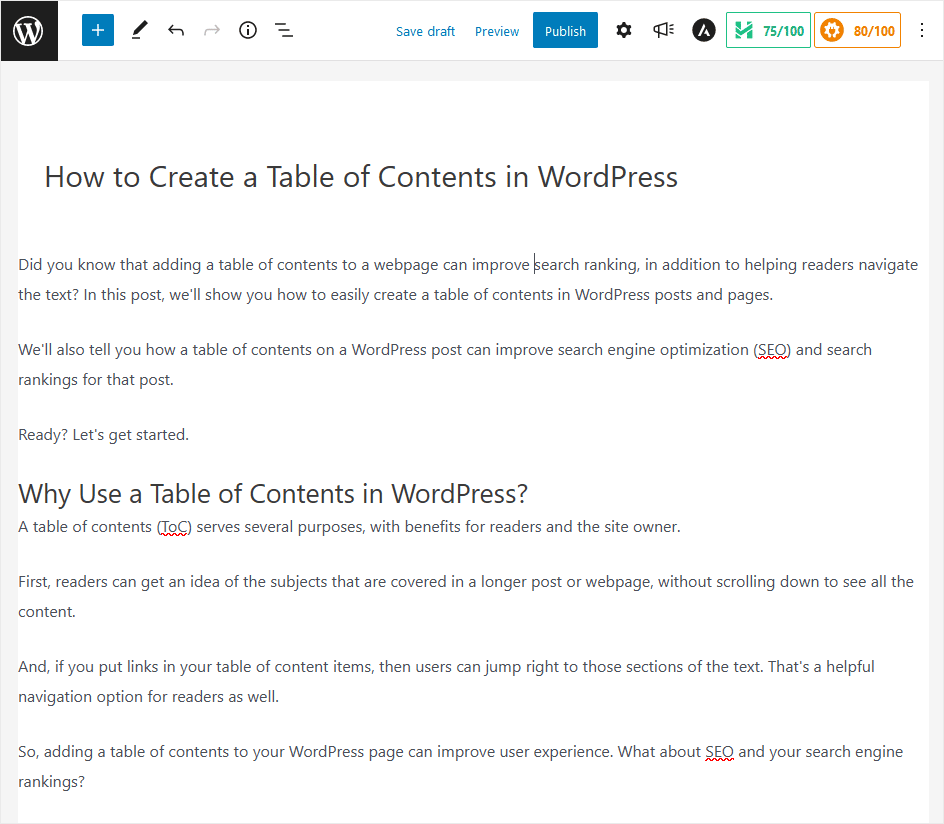Screen dimensions: 944x824
Task: Place cursor in the post title field
Action: click(x=360, y=176)
